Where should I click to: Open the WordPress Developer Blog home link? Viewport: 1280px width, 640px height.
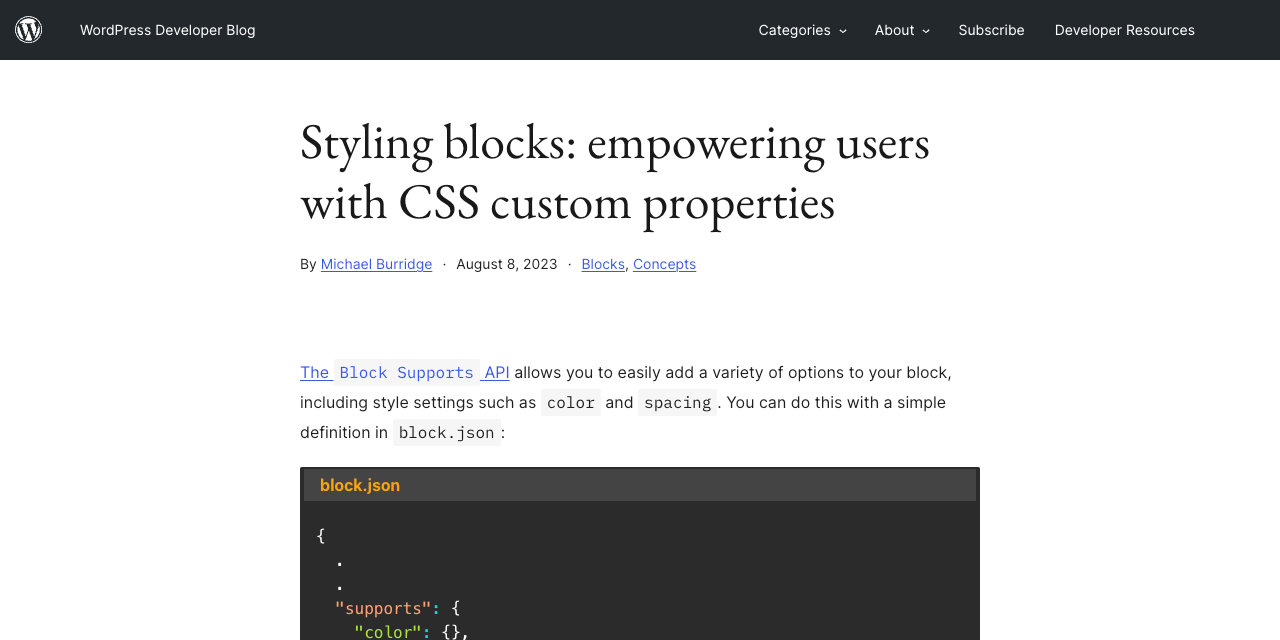(x=168, y=30)
